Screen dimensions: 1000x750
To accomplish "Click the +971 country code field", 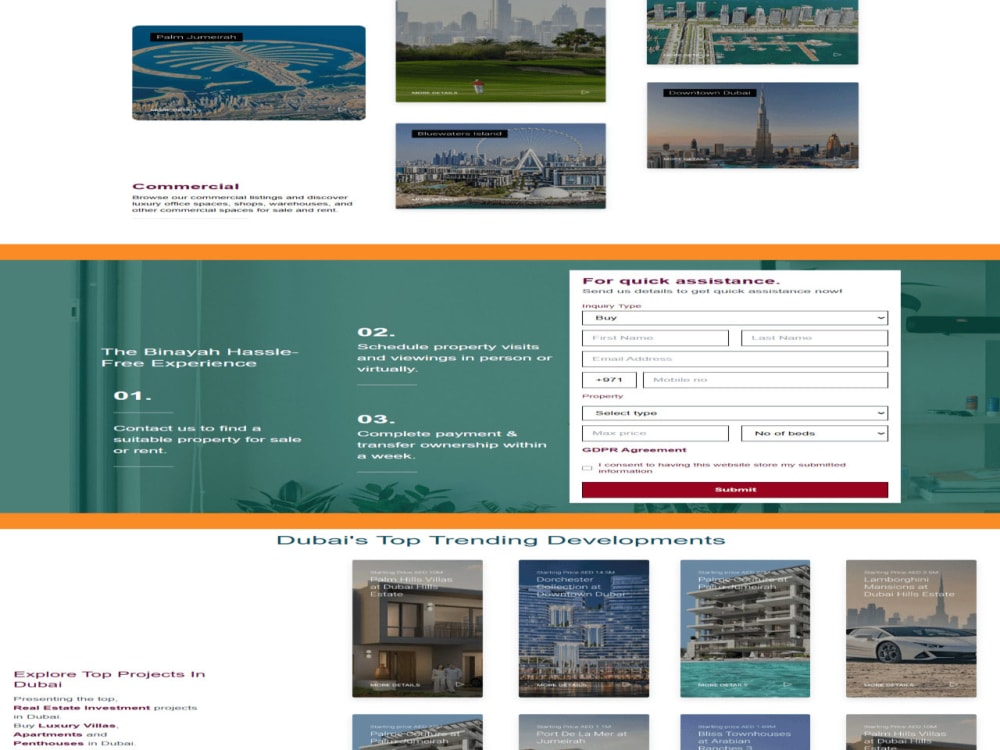I will pyautogui.click(x=609, y=380).
